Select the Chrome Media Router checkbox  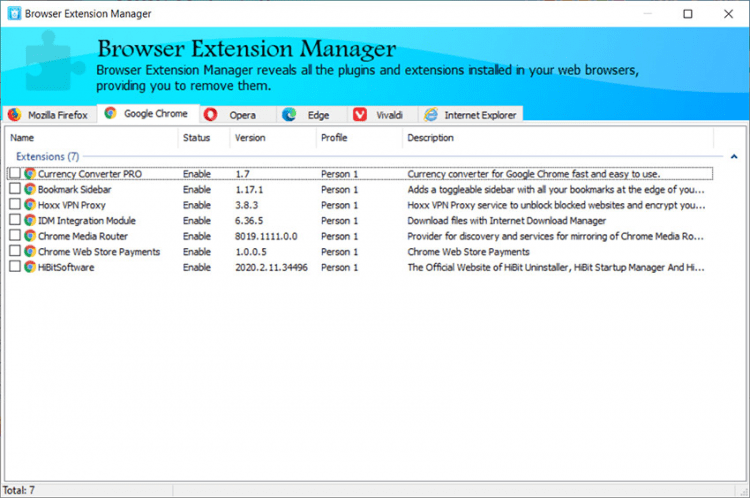(x=14, y=236)
